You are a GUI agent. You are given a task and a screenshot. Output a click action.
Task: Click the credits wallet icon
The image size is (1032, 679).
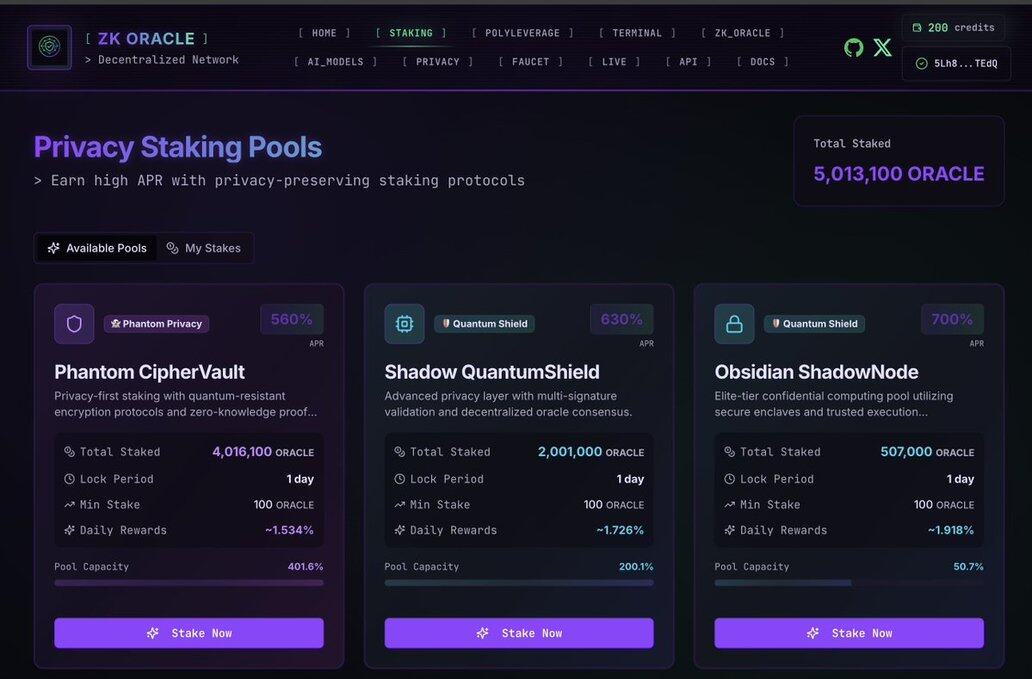click(x=917, y=28)
